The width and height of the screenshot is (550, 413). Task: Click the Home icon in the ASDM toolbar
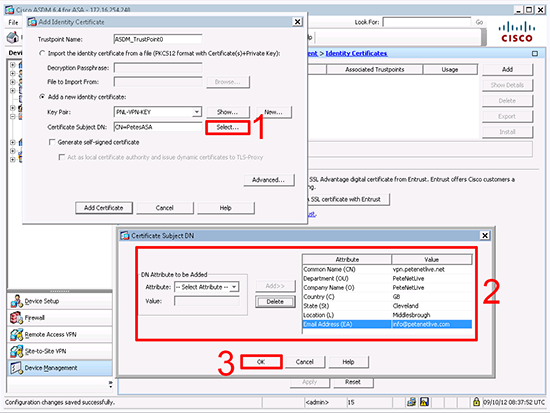tap(13, 37)
